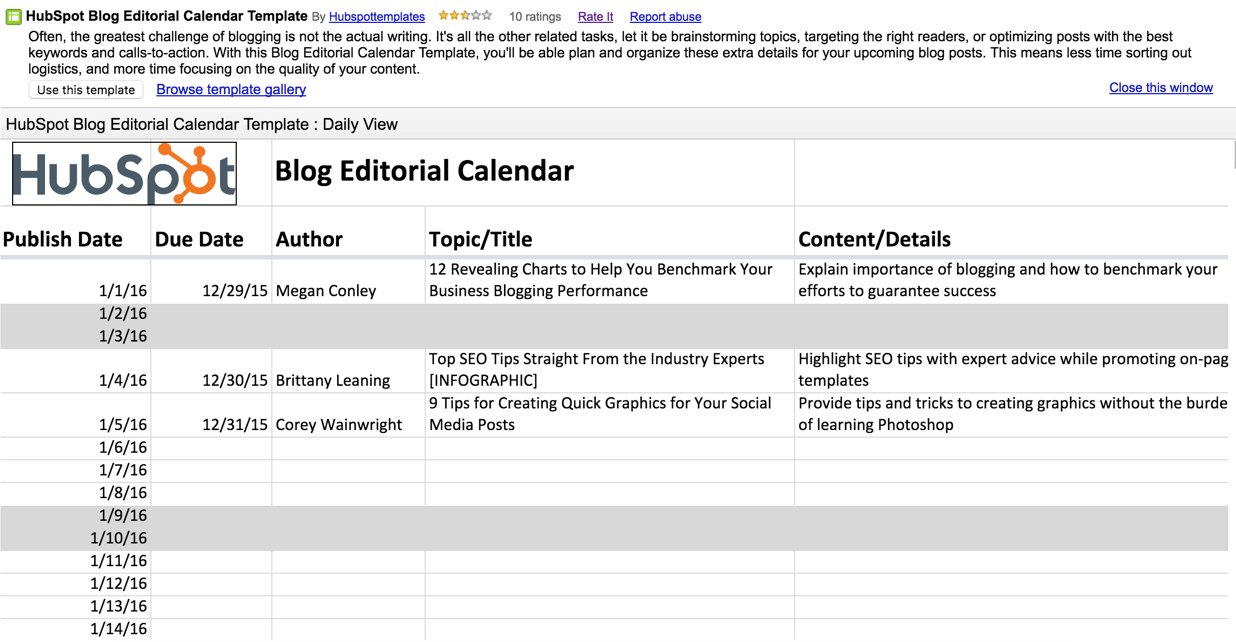
Task: Click the Author column header cell
Action: click(x=309, y=239)
